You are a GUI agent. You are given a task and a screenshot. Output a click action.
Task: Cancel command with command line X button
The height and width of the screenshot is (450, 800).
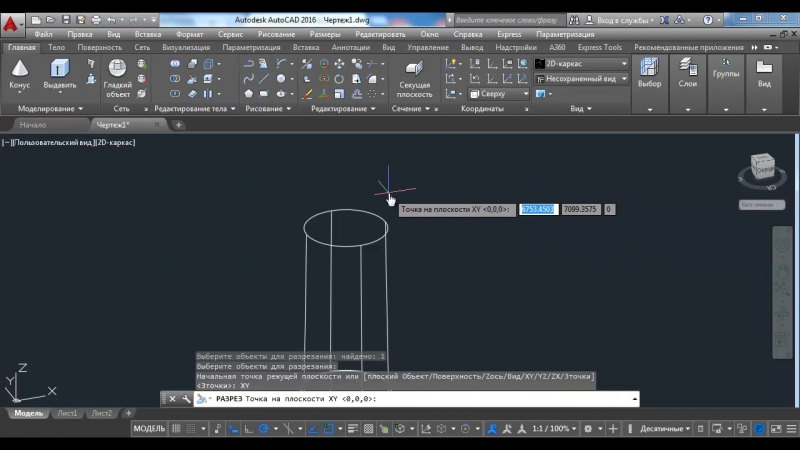[x=172, y=399]
